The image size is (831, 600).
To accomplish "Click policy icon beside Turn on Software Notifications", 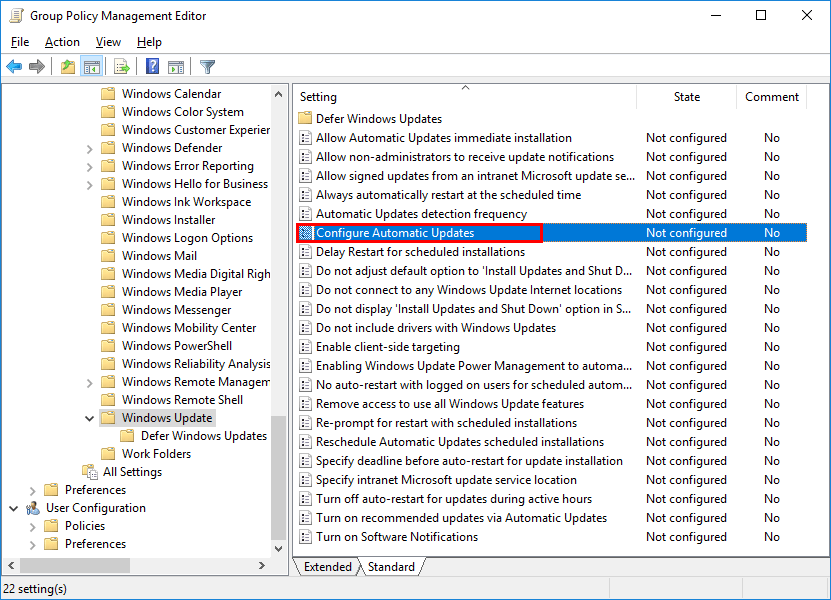I will (305, 536).
